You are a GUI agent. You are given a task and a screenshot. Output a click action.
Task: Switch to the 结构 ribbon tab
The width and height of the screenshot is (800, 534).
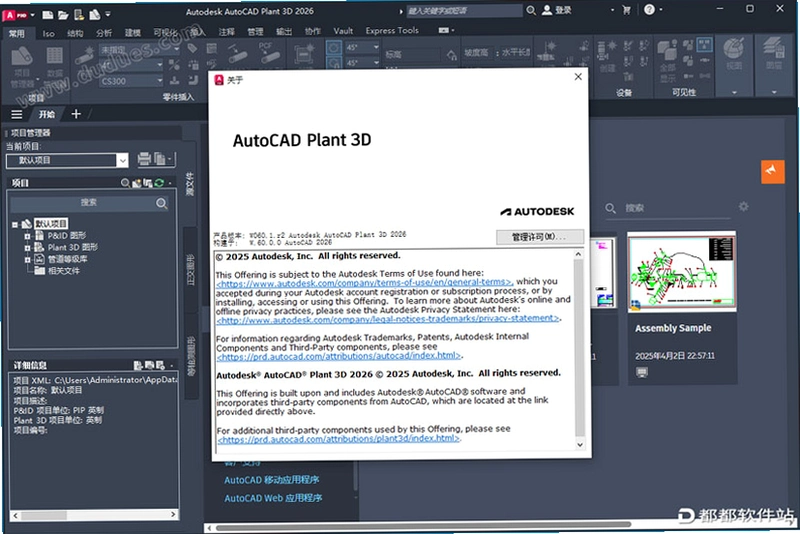pos(75,33)
